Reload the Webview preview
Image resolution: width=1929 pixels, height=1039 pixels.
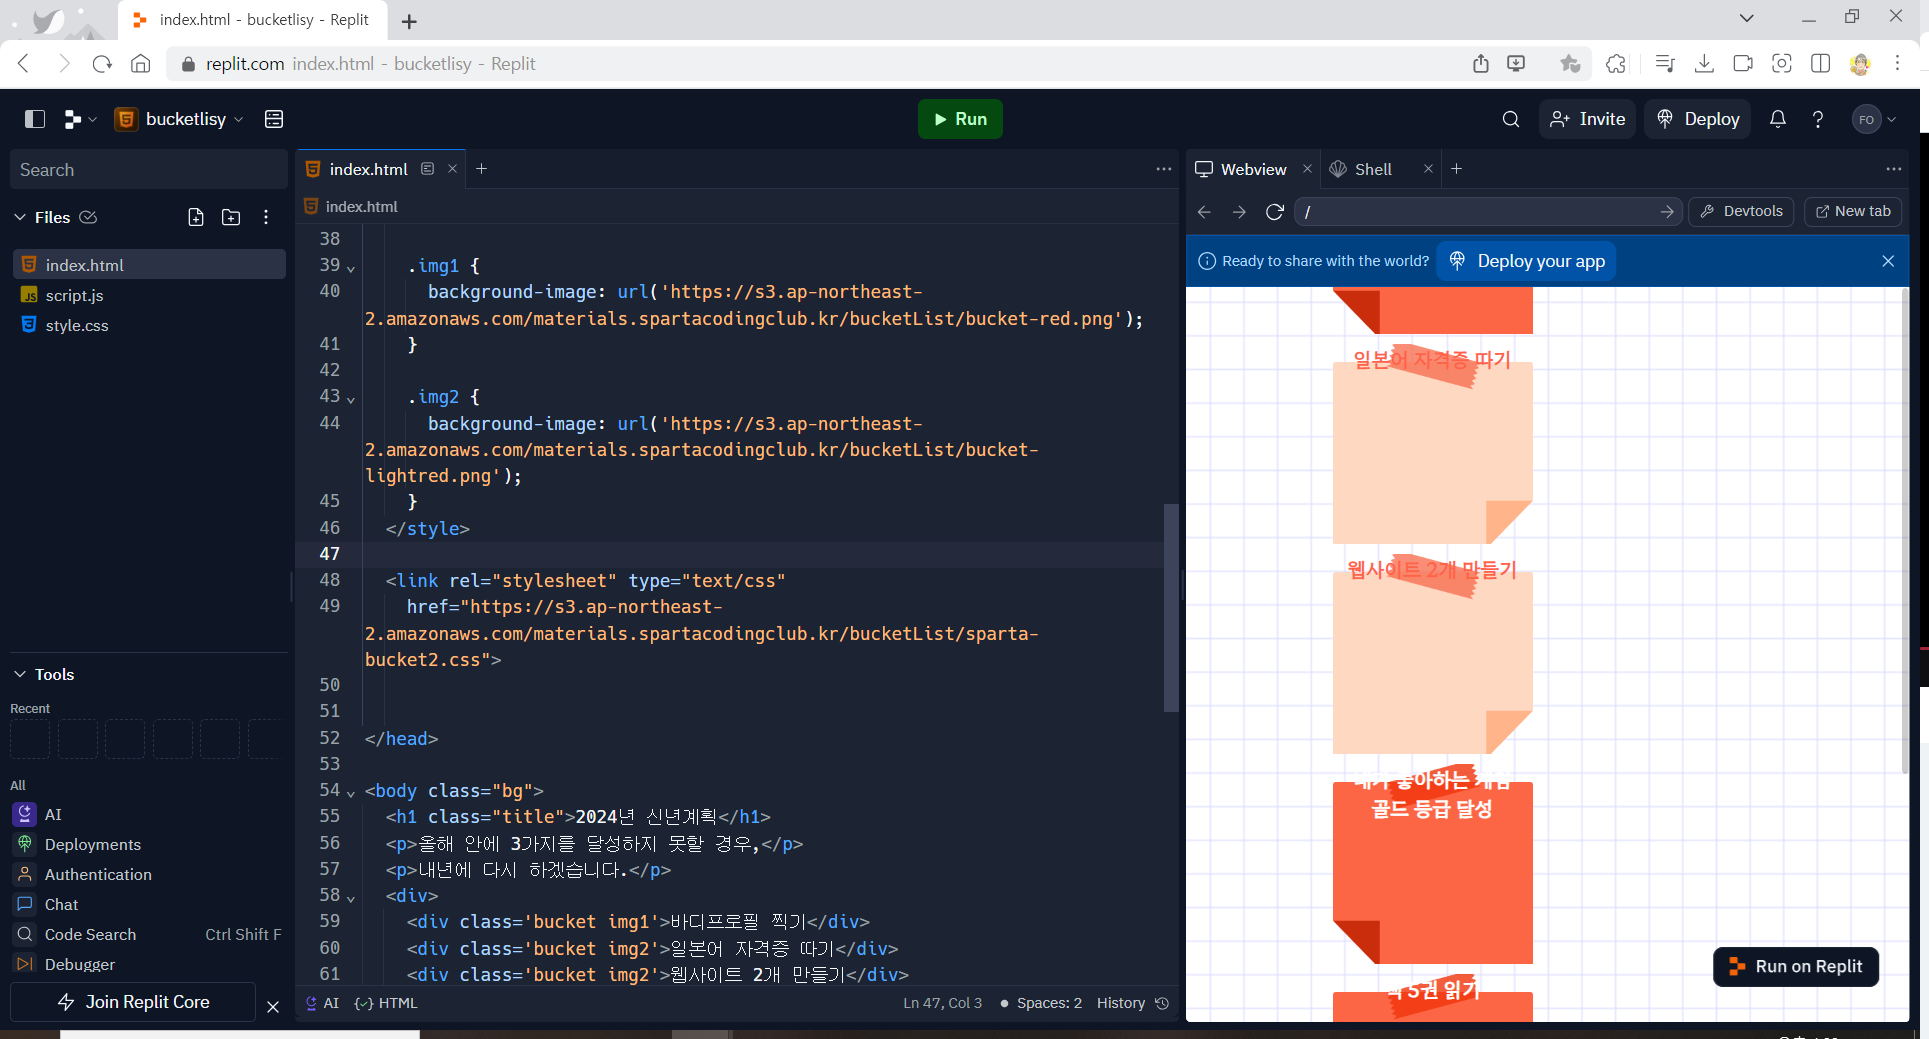click(1275, 212)
